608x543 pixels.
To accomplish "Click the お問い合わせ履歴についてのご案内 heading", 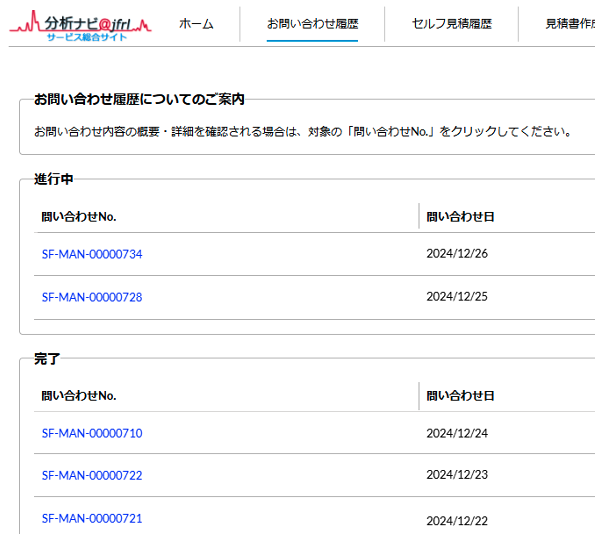I will click(x=139, y=100).
